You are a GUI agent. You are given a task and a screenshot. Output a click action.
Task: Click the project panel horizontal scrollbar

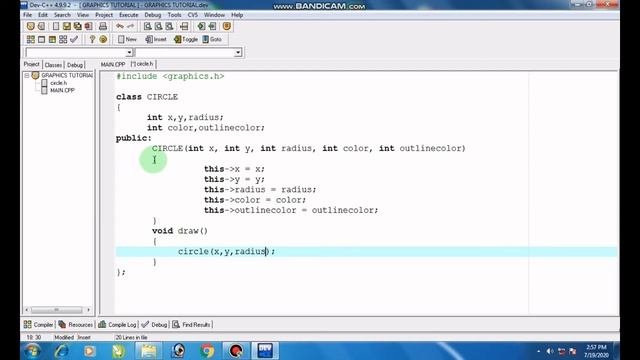(x=57, y=310)
